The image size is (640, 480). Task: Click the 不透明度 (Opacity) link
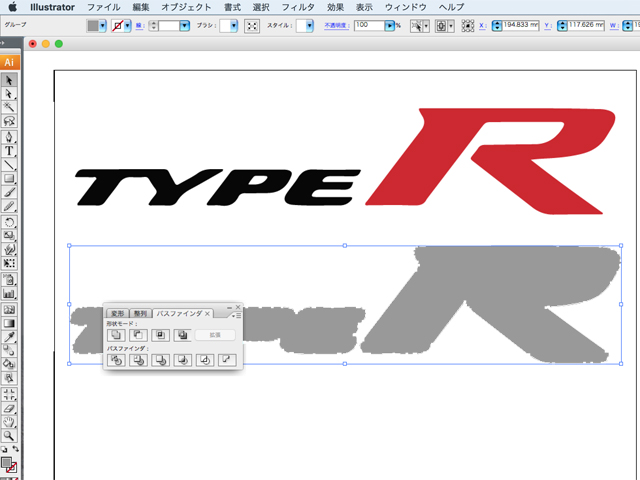pos(335,25)
